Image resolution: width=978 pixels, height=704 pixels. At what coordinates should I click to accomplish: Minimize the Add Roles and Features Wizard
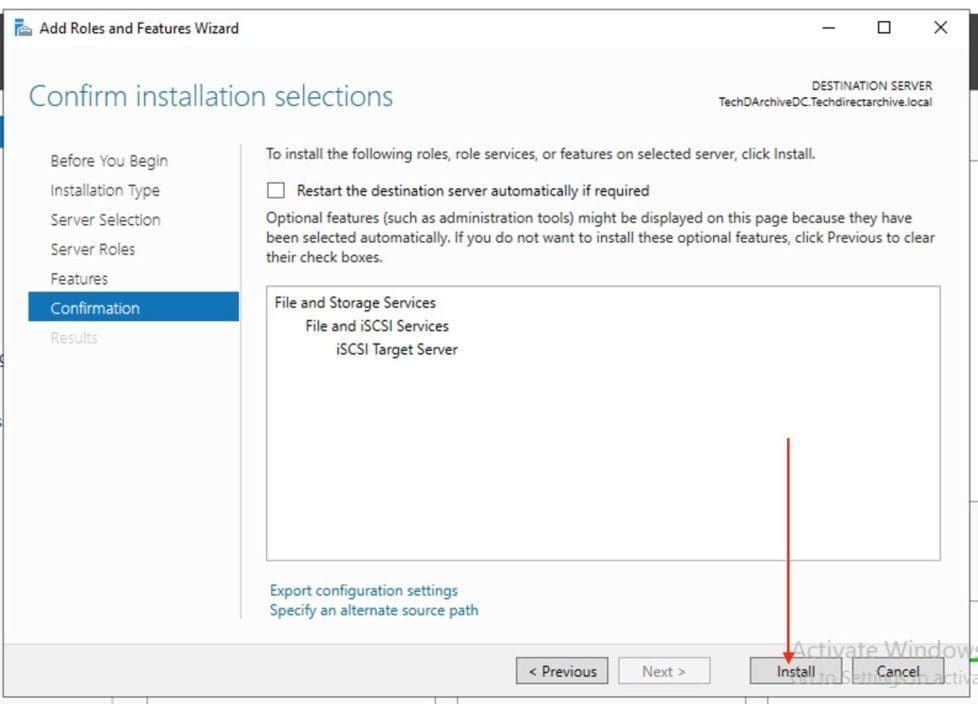[828, 28]
